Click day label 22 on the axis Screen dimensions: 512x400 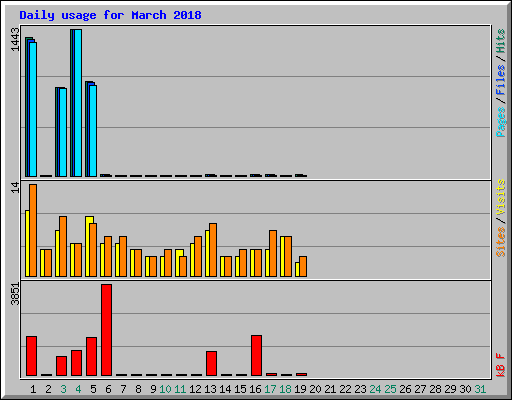tap(345, 389)
